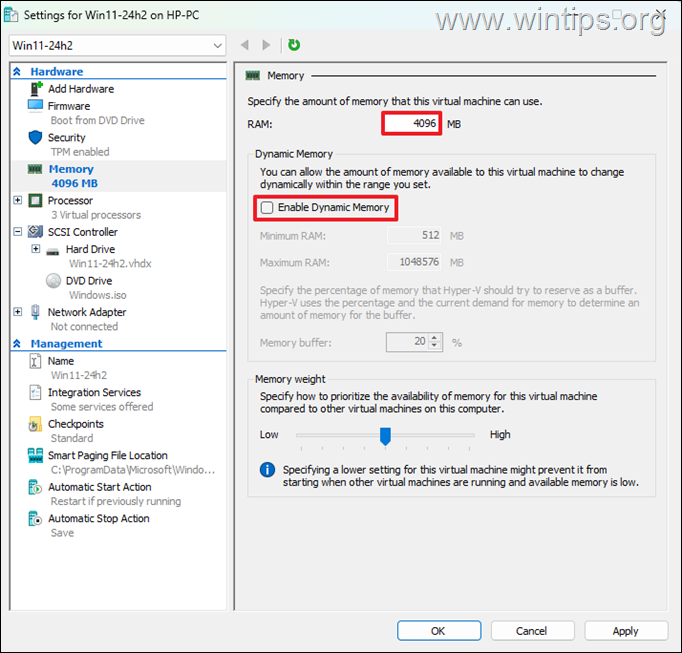Close the settings window
The image size is (682, 653).
tap(661, 14)
